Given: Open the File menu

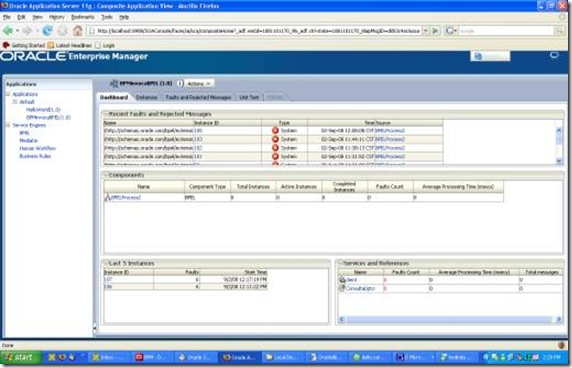Looking at the screenshot, I should tap(7, 17).
